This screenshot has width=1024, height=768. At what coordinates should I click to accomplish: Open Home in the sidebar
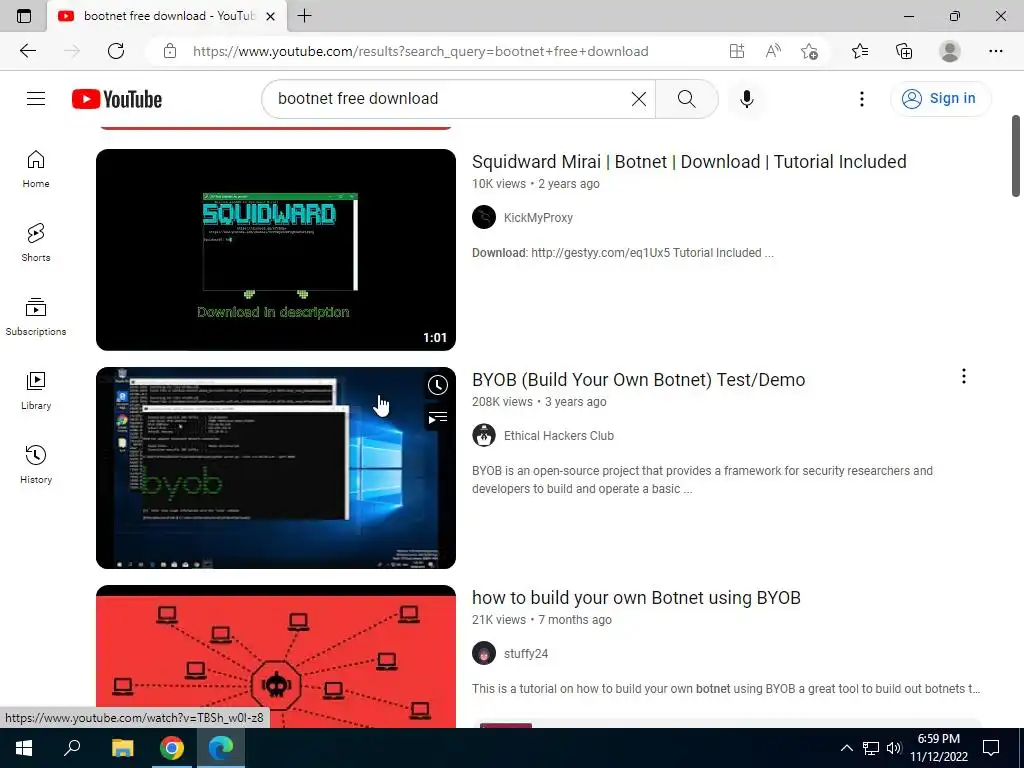(36, 169)
